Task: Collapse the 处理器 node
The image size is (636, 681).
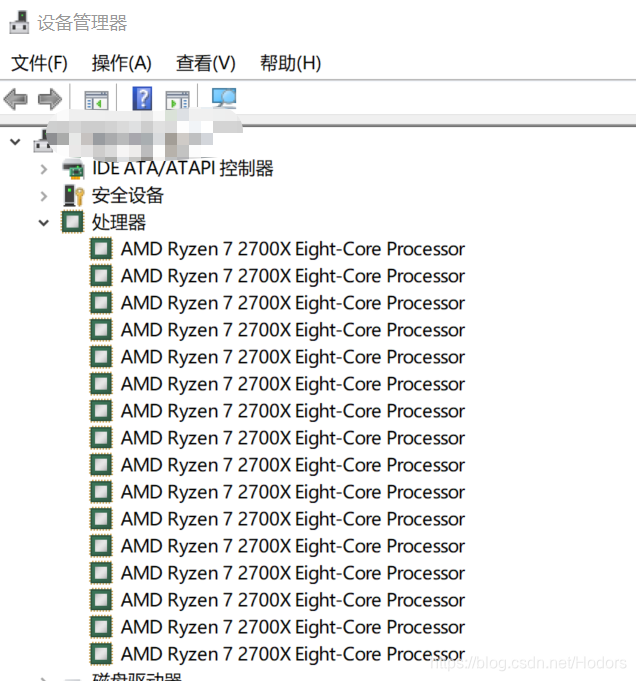Action: click(43, 223)
